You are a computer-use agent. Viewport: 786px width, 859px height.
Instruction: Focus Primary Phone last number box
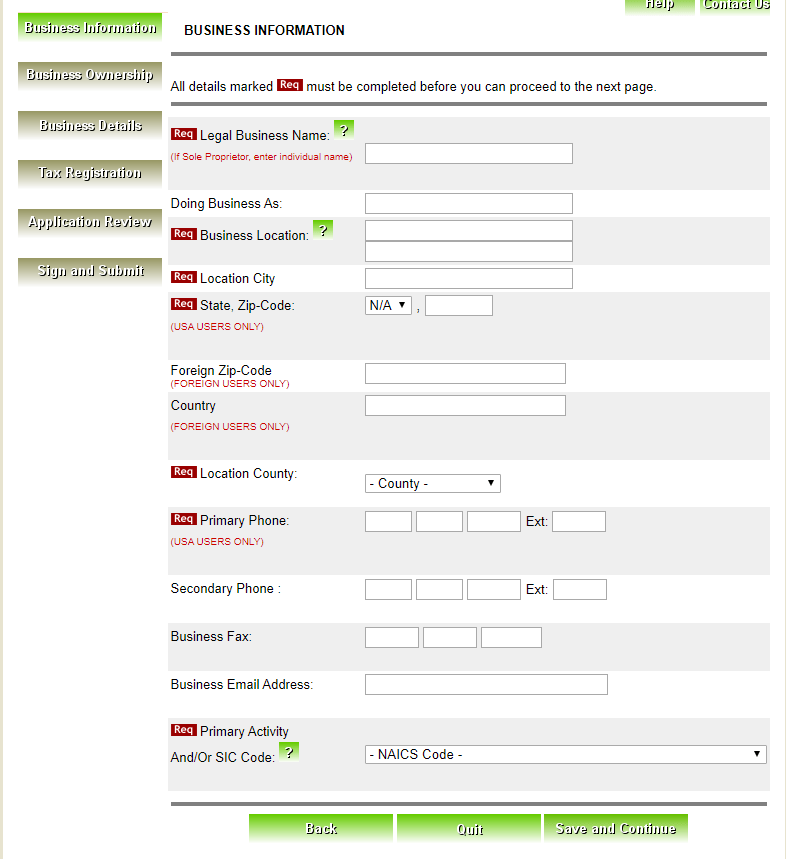click(494, 522)
